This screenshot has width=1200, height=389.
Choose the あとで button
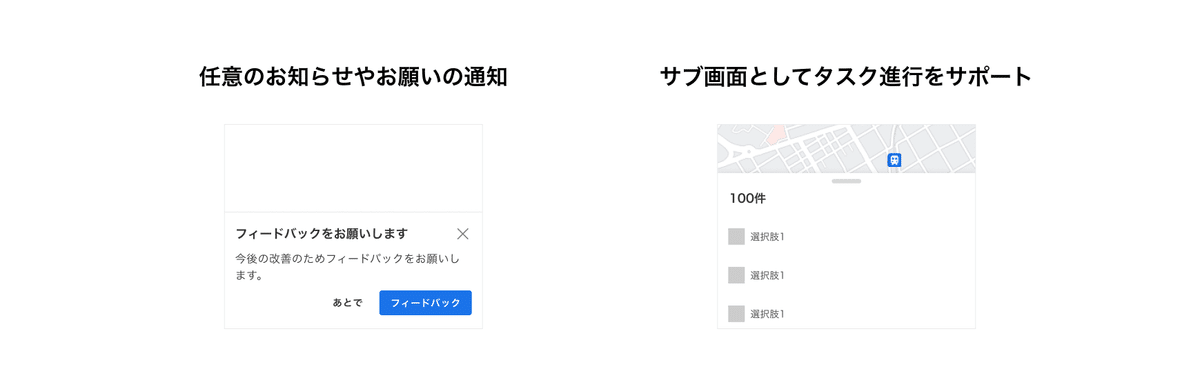[x=348, y=303]
